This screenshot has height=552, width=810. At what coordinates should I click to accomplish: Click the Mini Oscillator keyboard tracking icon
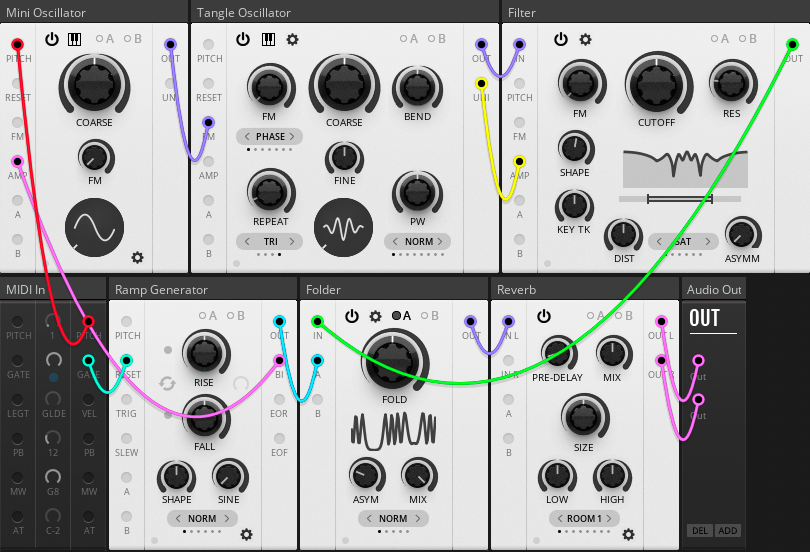pyautogui.click(x=75, y=39)
